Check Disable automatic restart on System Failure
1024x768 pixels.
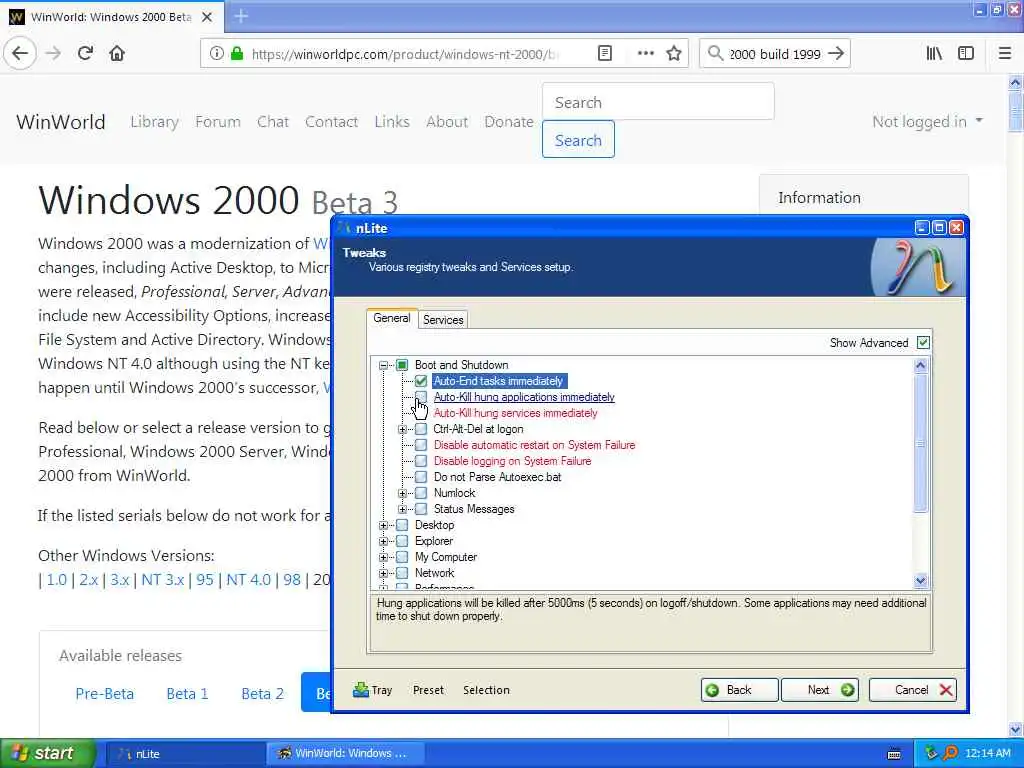tap(421, 445)
